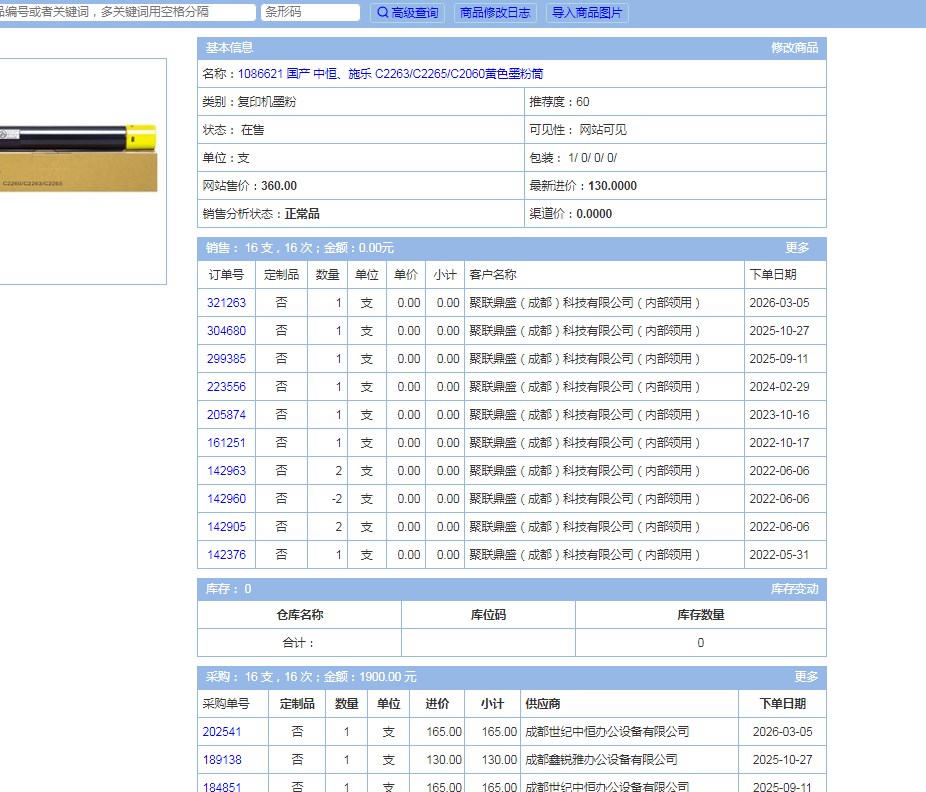
Task: Click the 条形码 barcode input field
Action: 310,13
